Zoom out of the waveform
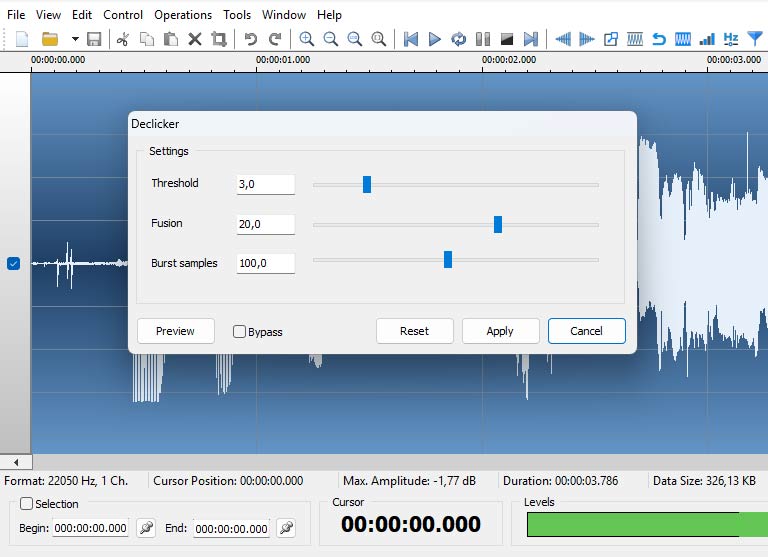The width and height of the screenshot is (768, 557). coord(331,39)
